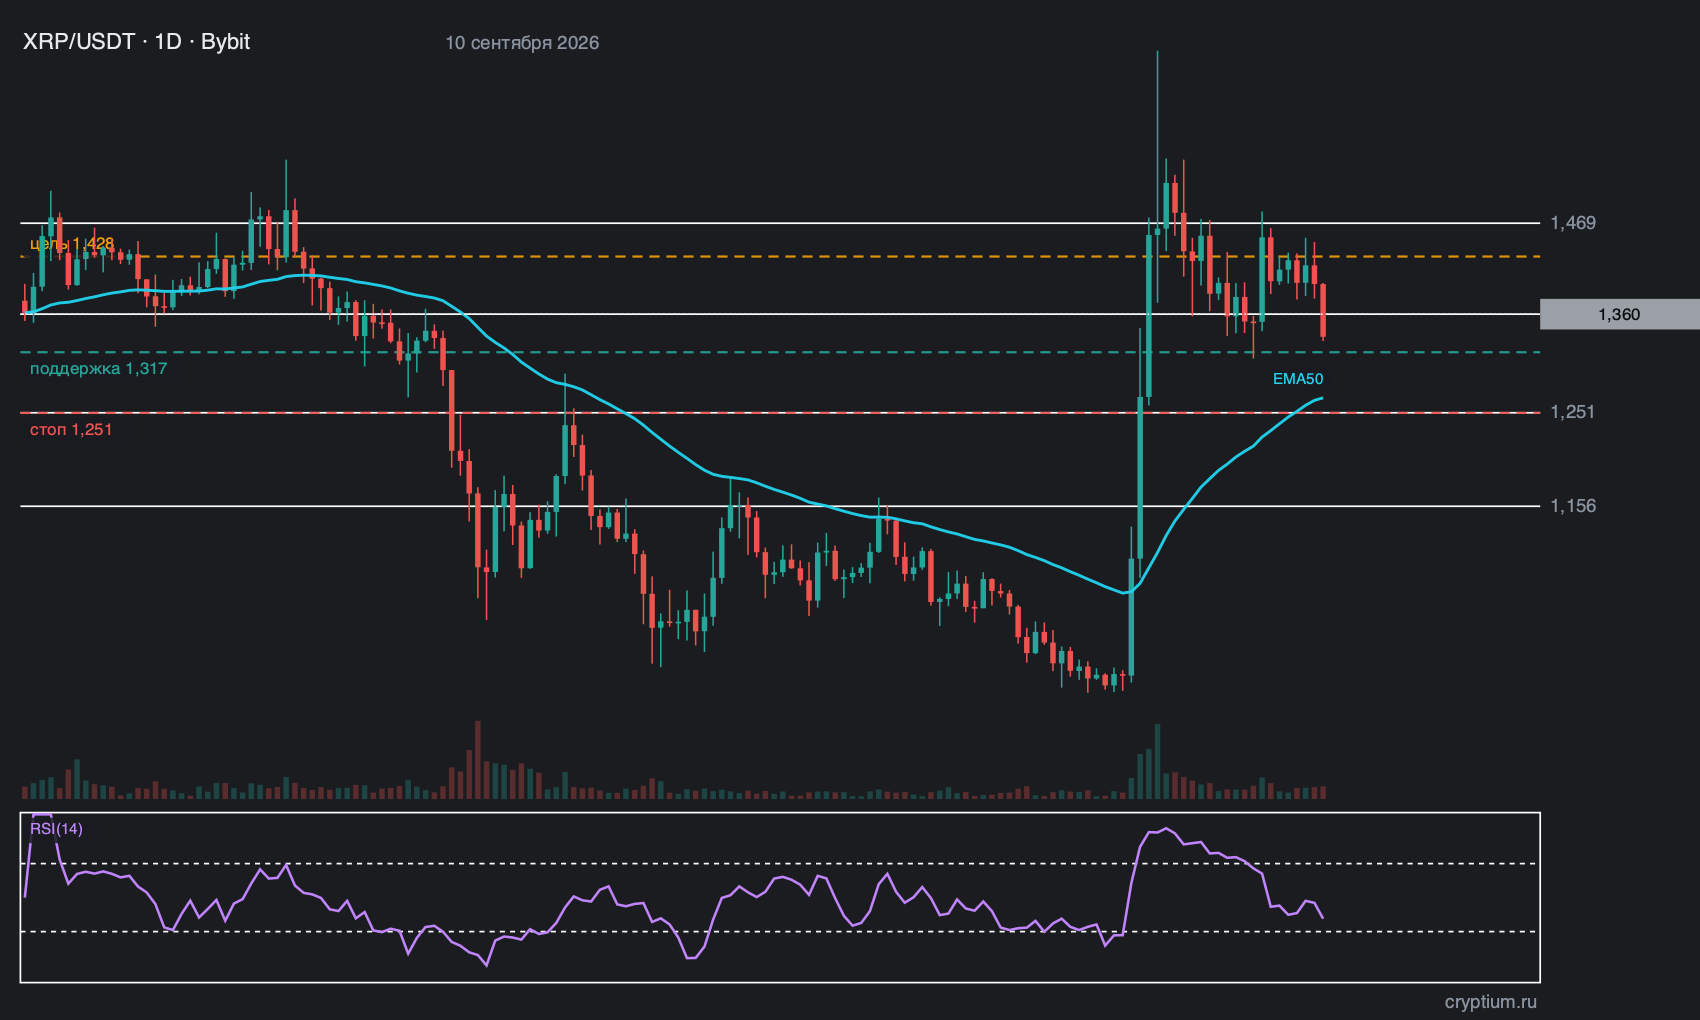Screen dimensions: 1700x1020
Task: Click the current price tag 1,360
Action: tap(1619, 314)
